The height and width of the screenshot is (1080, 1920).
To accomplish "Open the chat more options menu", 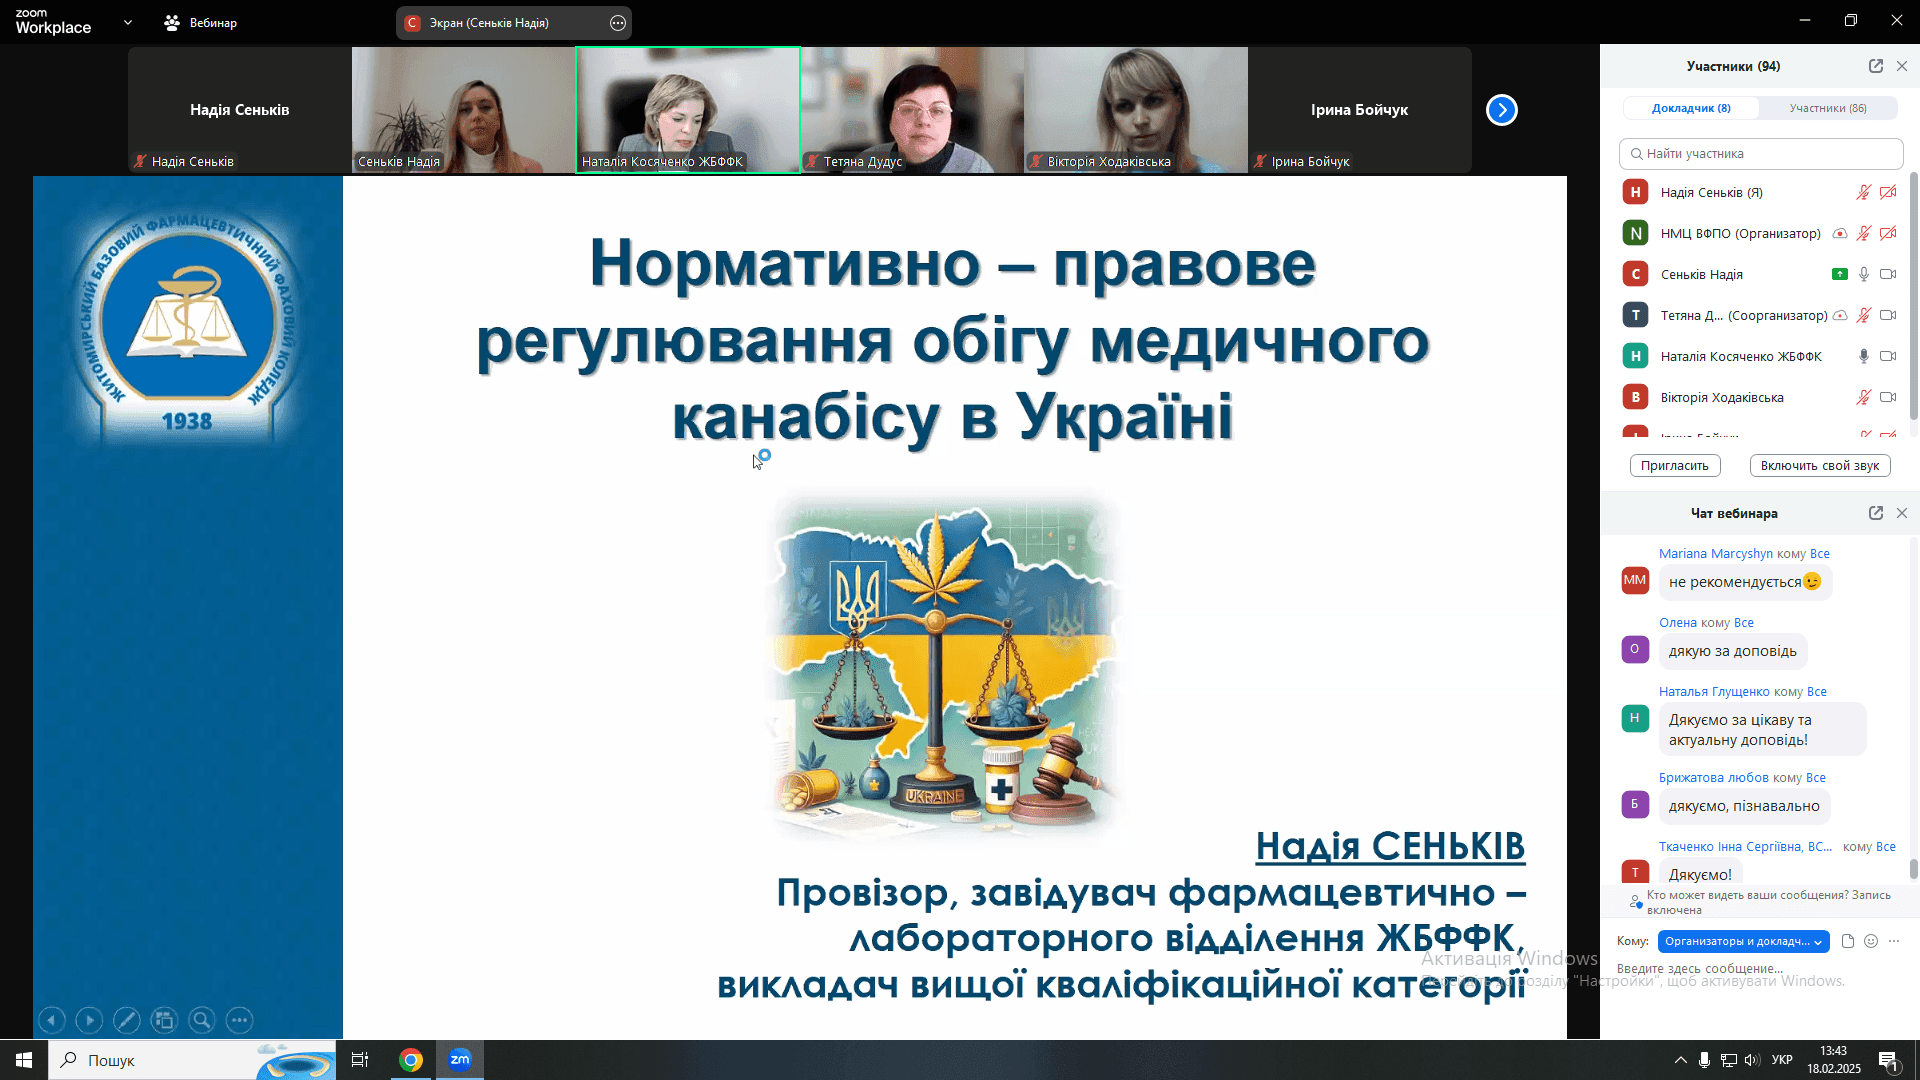I will tap(1894, 941).
